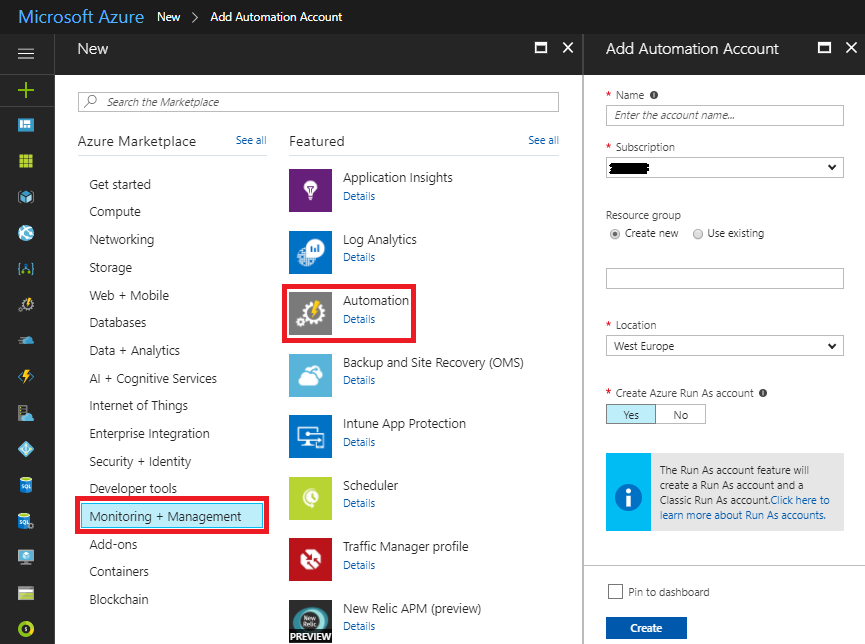Enable the Pin to dashboard checkbox
Viewport: 865px width, 644px height.
[x=615, y=591]
